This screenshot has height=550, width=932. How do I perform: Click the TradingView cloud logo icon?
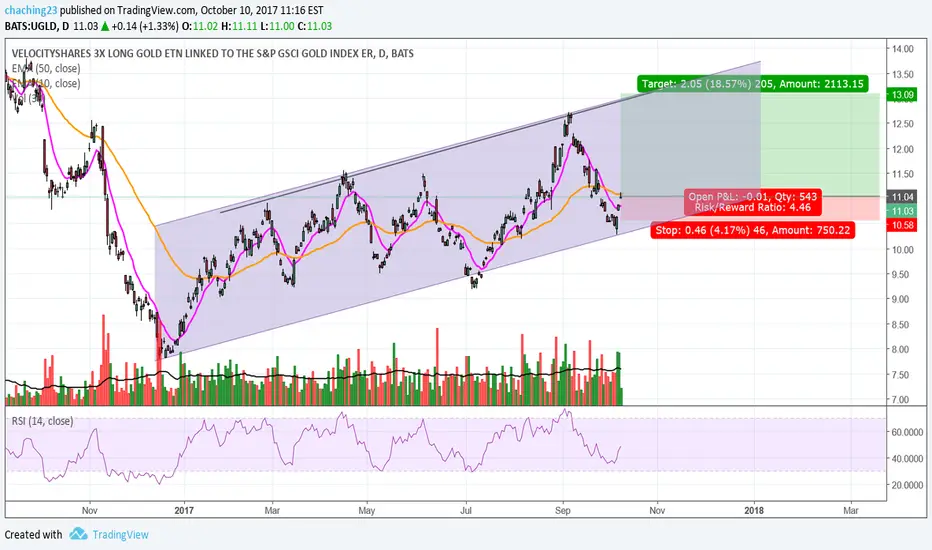78,534
